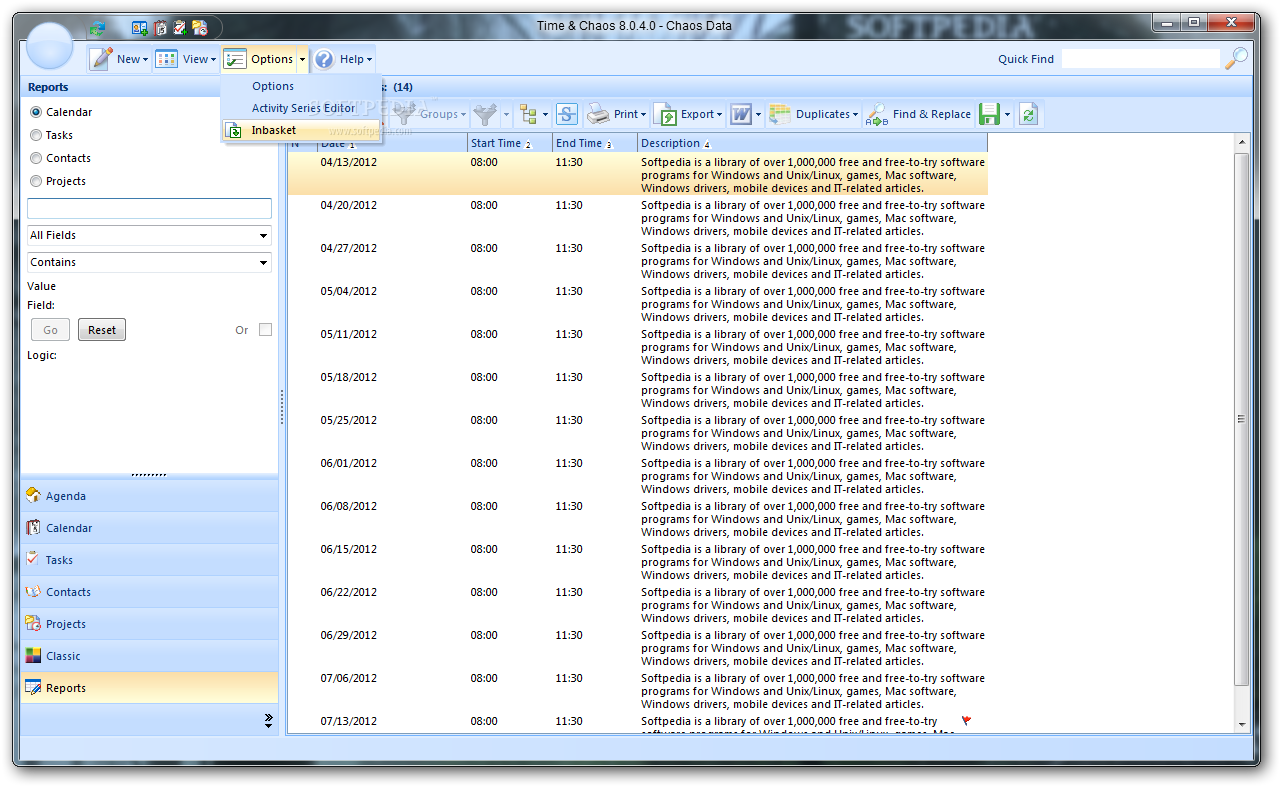1281x787 pixels.
Task: Click the Print printer icon
Action: pos(598,114)
